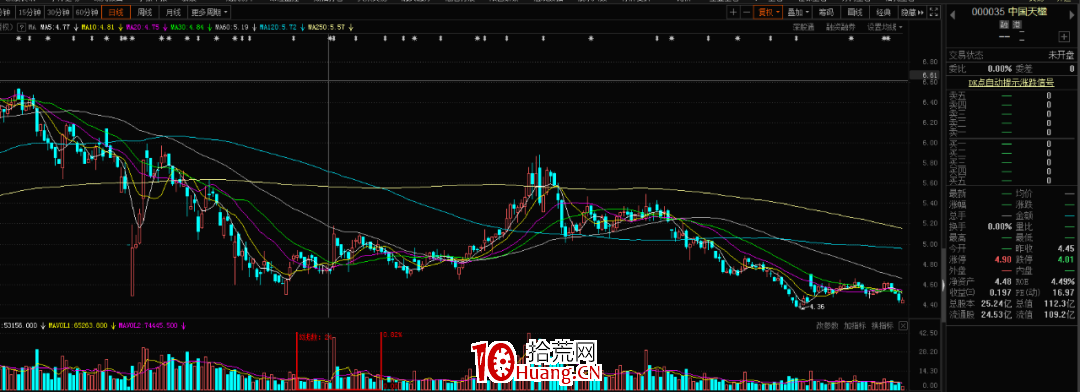Expand the 叠加 overlay dropdown
The height and width of the screenshot is (392, 1080).
coord(798,12)
